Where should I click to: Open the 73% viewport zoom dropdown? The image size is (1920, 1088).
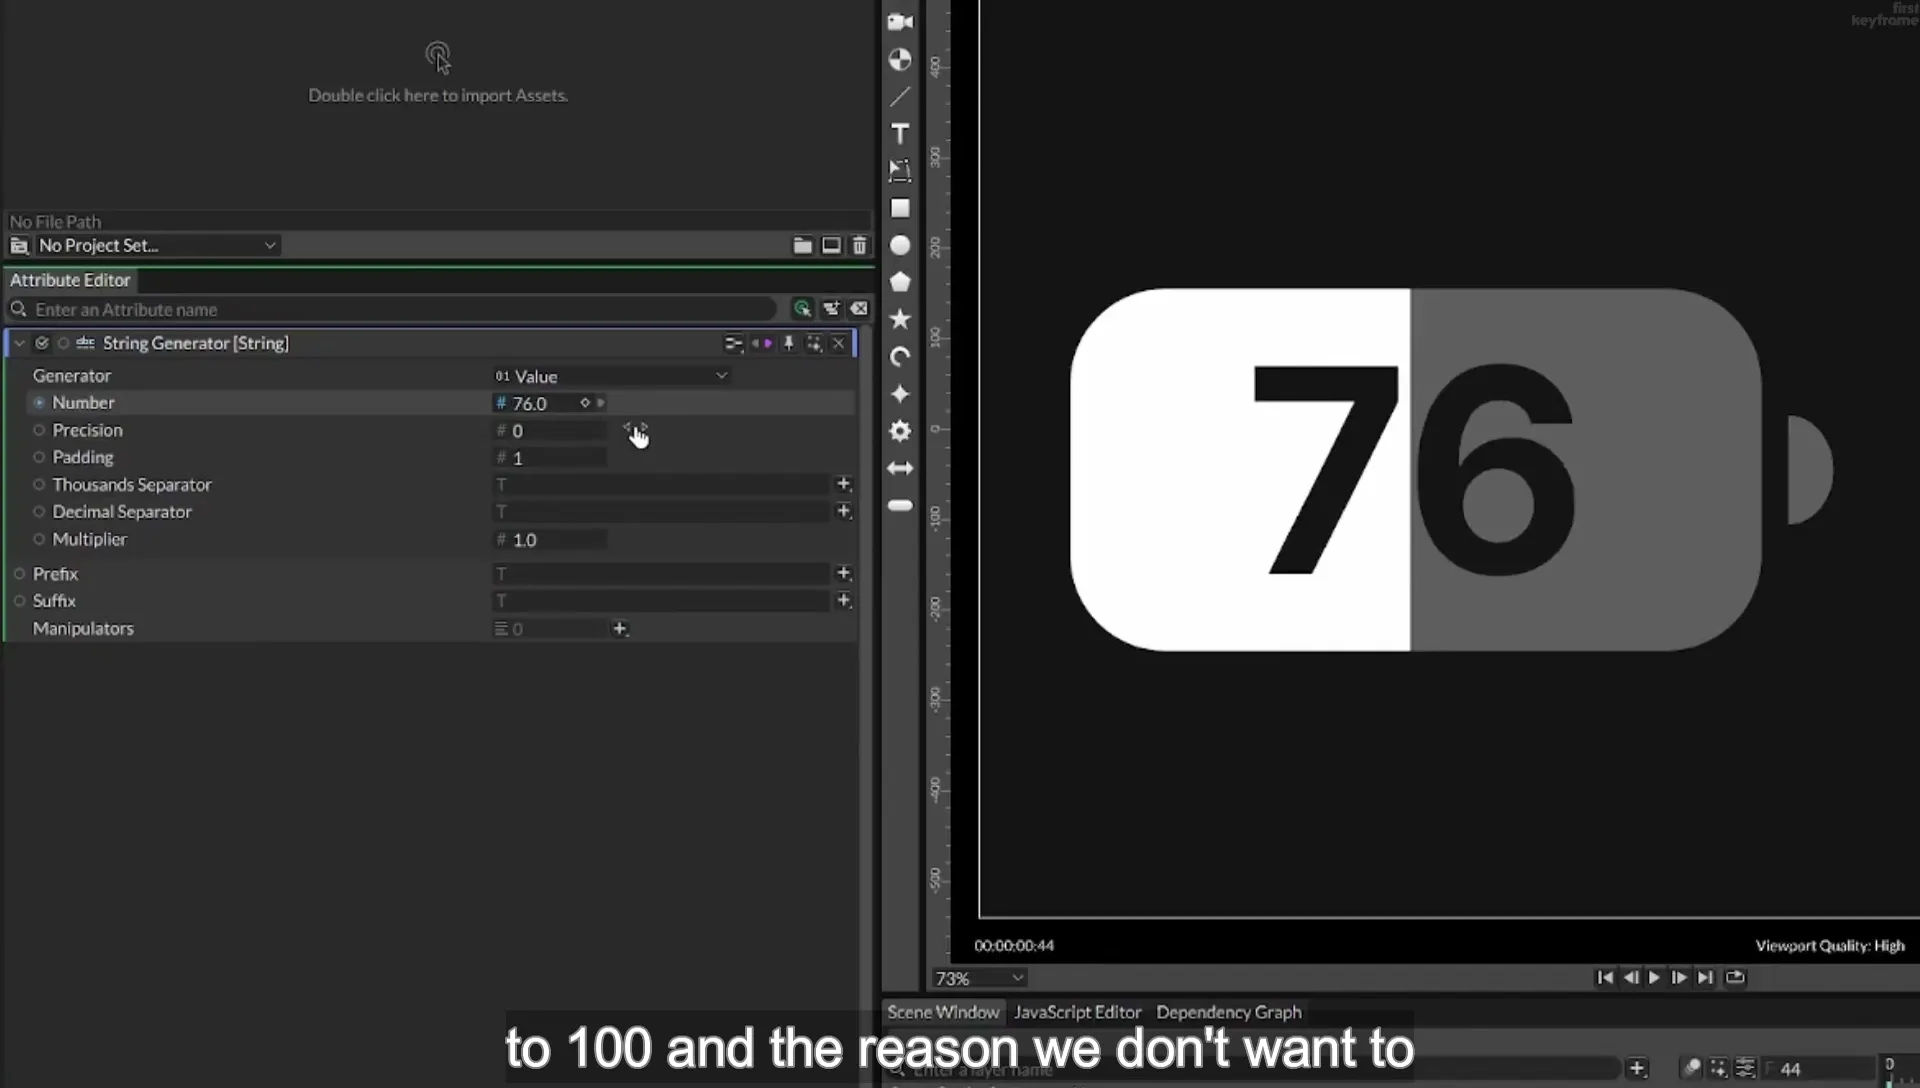979,978
